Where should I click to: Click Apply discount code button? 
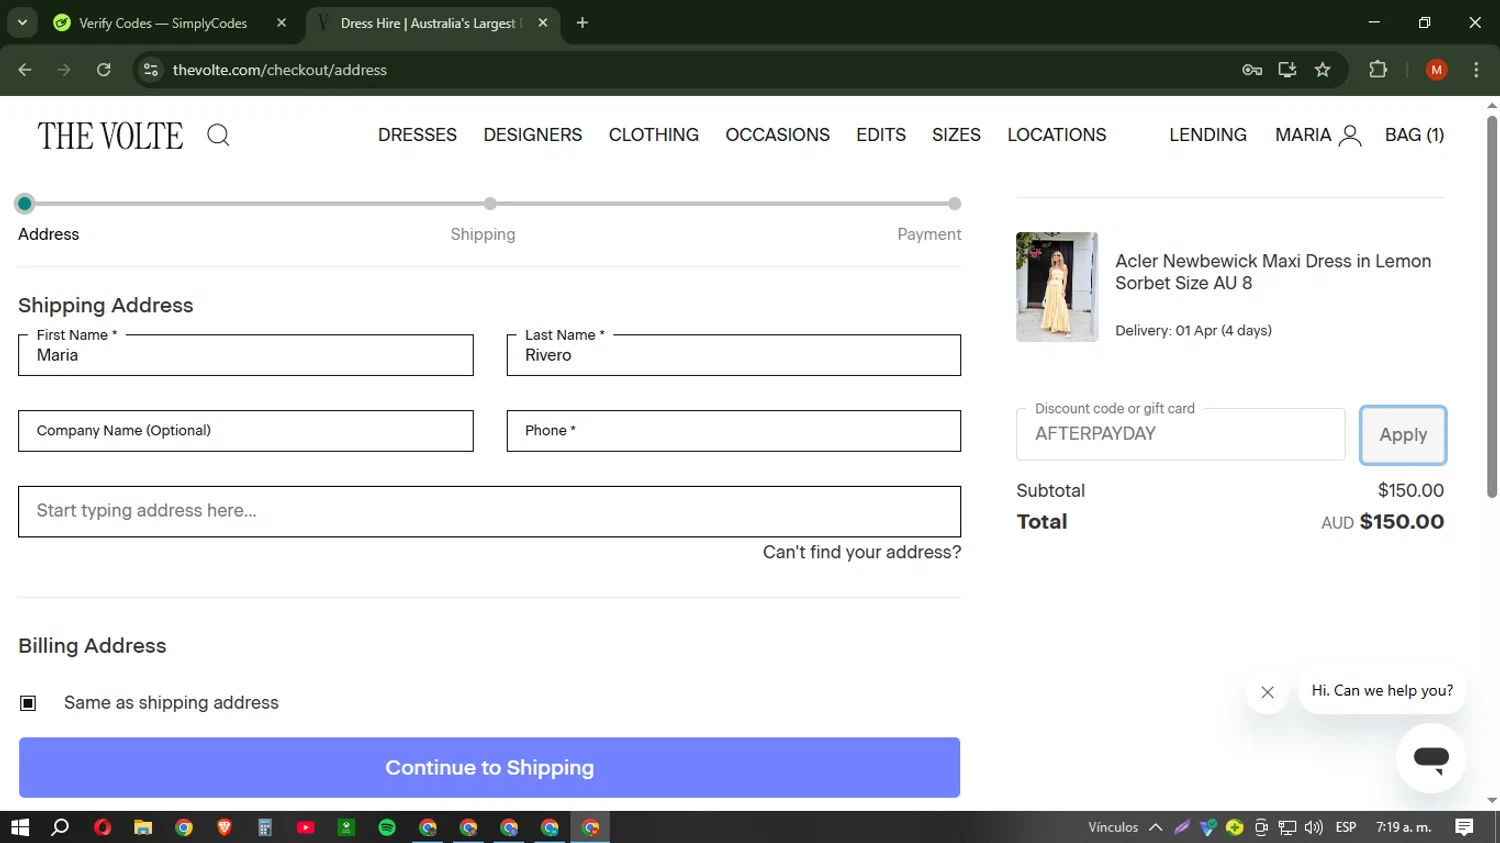point(1403,435)
